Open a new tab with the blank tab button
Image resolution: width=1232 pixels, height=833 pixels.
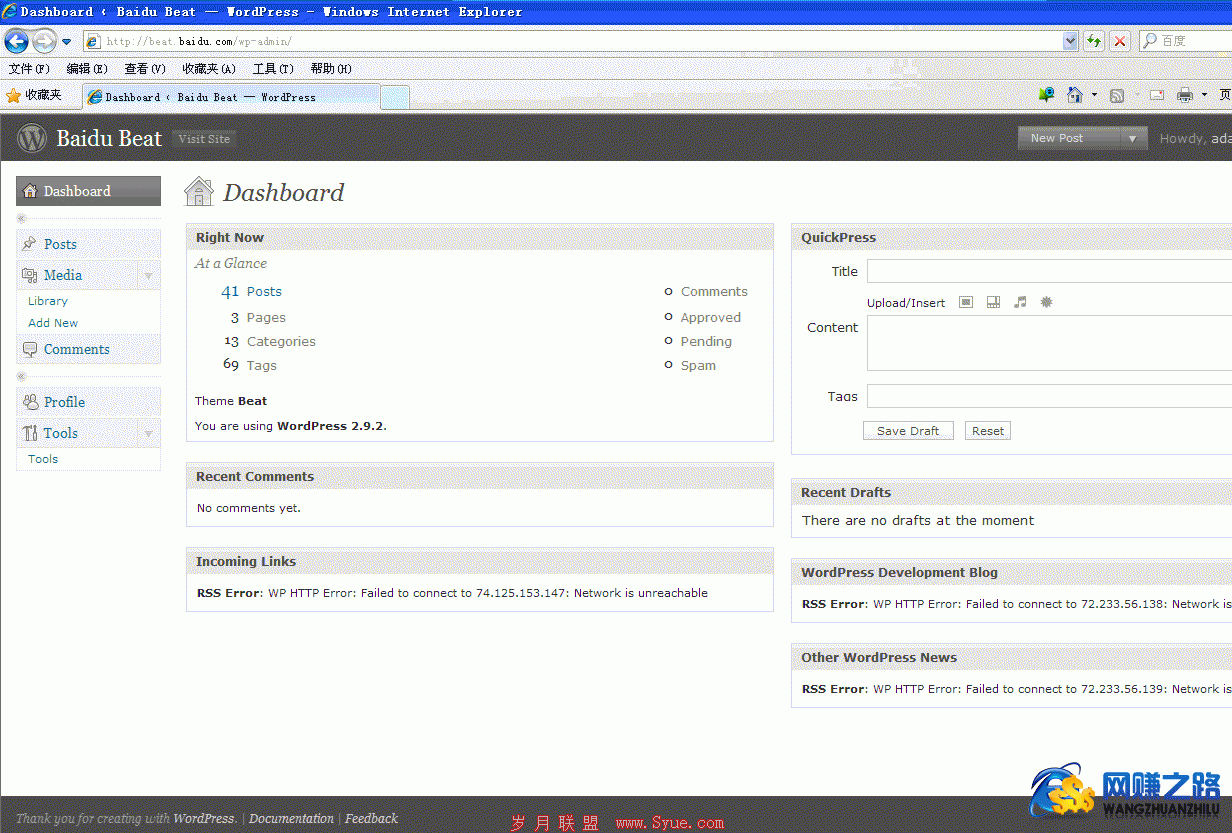click(x=395, y=98)
